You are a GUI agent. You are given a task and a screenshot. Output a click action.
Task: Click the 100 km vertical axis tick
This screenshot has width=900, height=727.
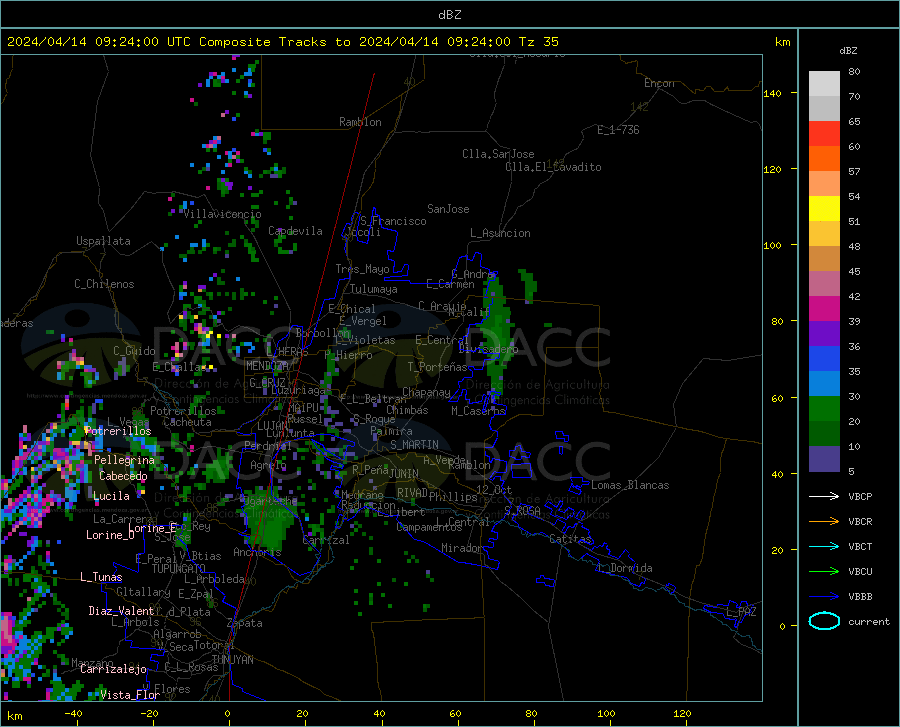pyautogui.click(x=772, y=245)
